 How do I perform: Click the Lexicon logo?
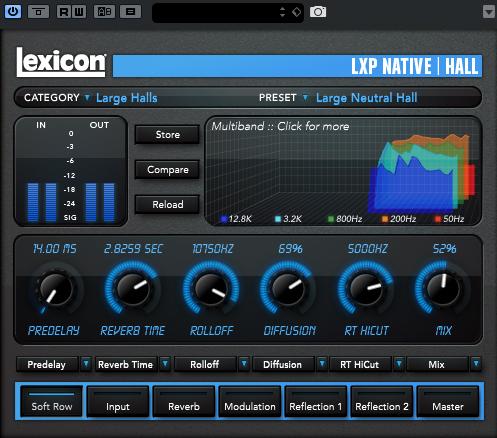point(61,62)
